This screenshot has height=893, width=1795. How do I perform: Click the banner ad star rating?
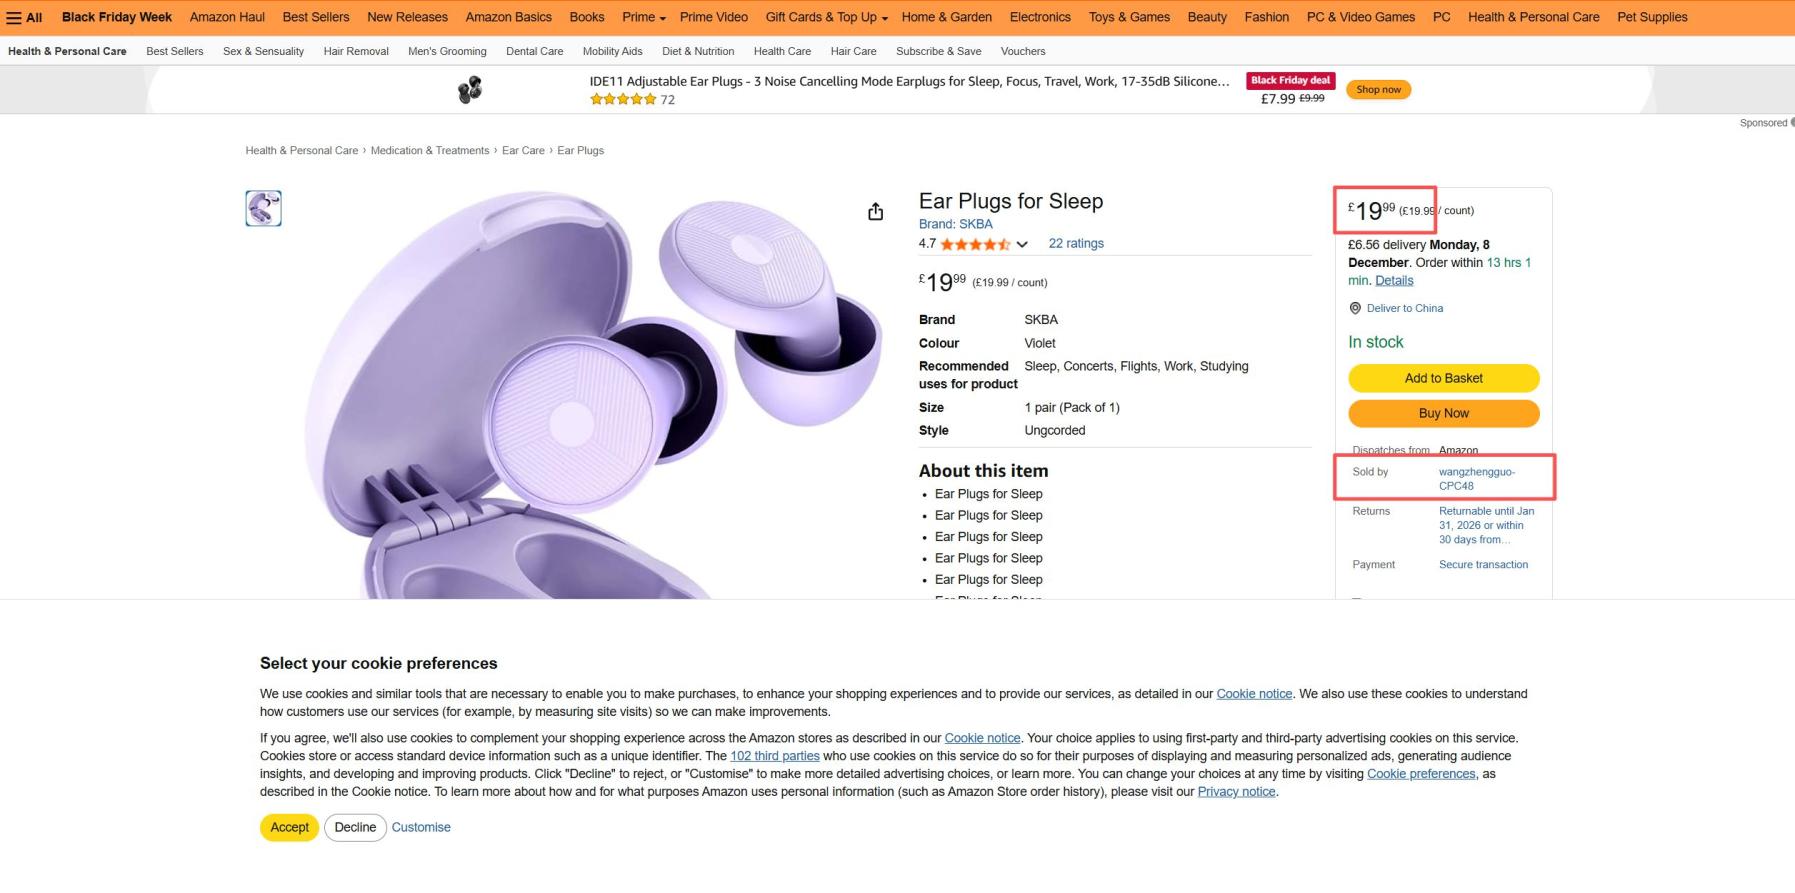pyautogui.click(x=623, y=99)
